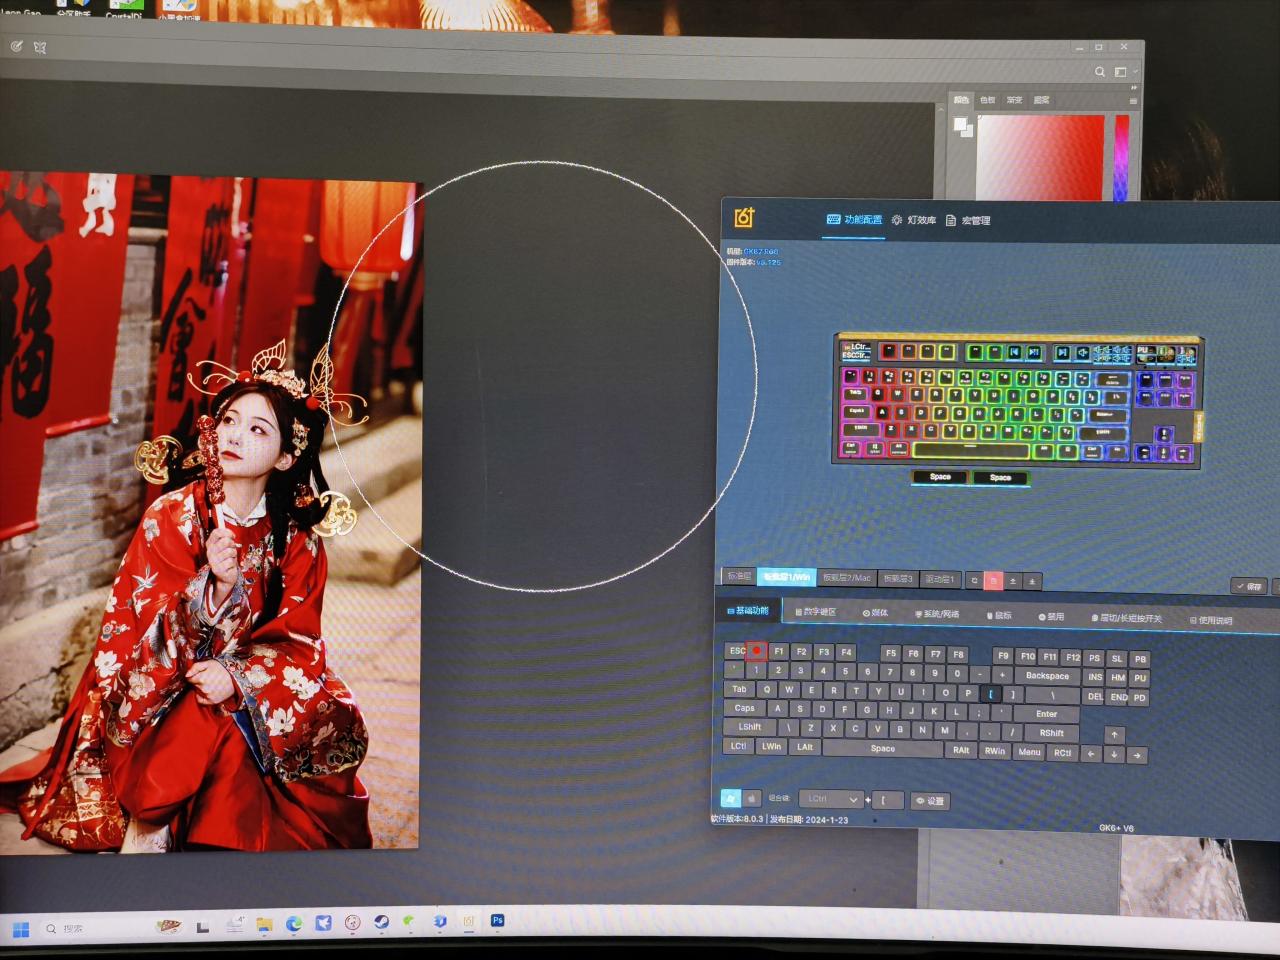Screen dimensions: 1280x960
Task: Click the highlighted [ key button
Action: pyautogui.click(x=990, y=694)
